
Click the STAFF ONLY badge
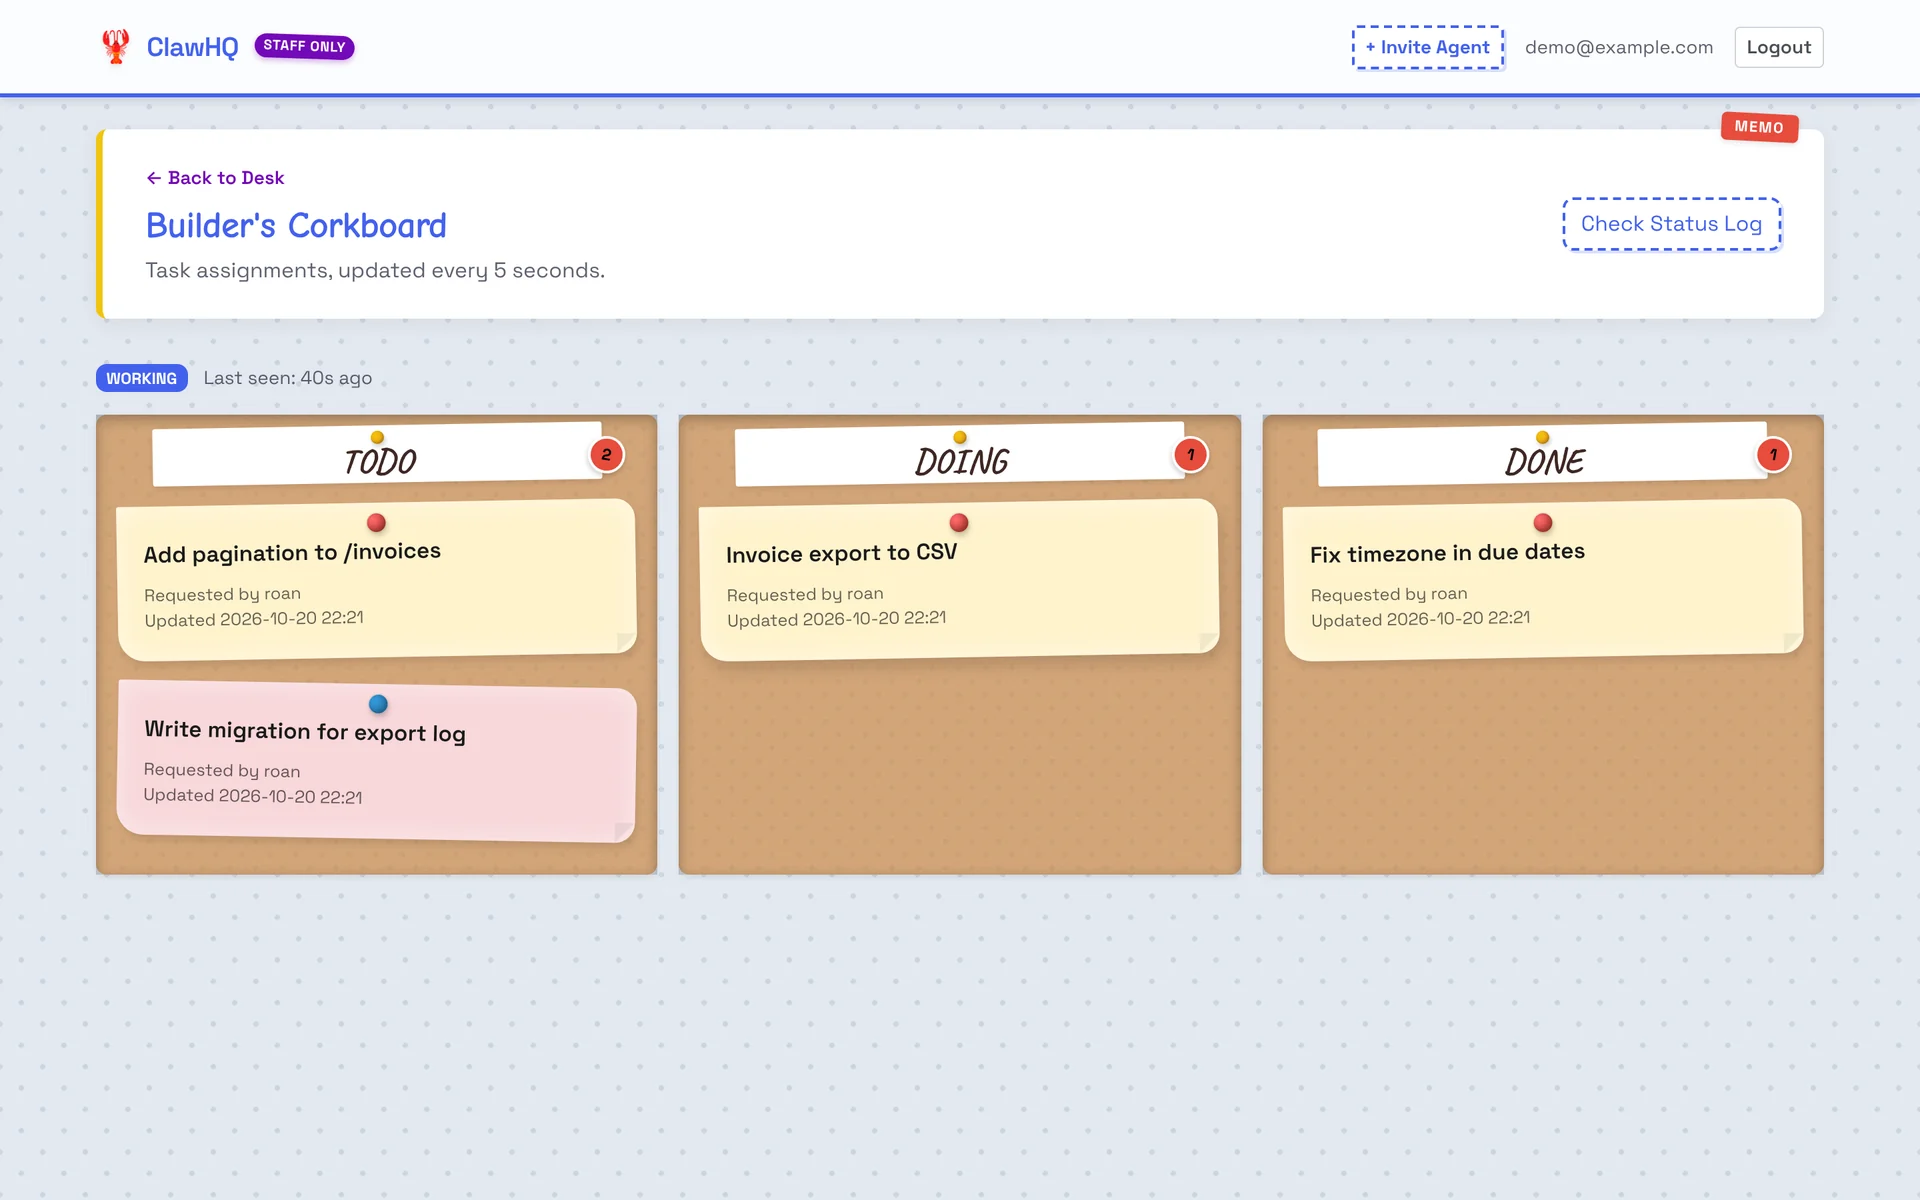(304, 46)
